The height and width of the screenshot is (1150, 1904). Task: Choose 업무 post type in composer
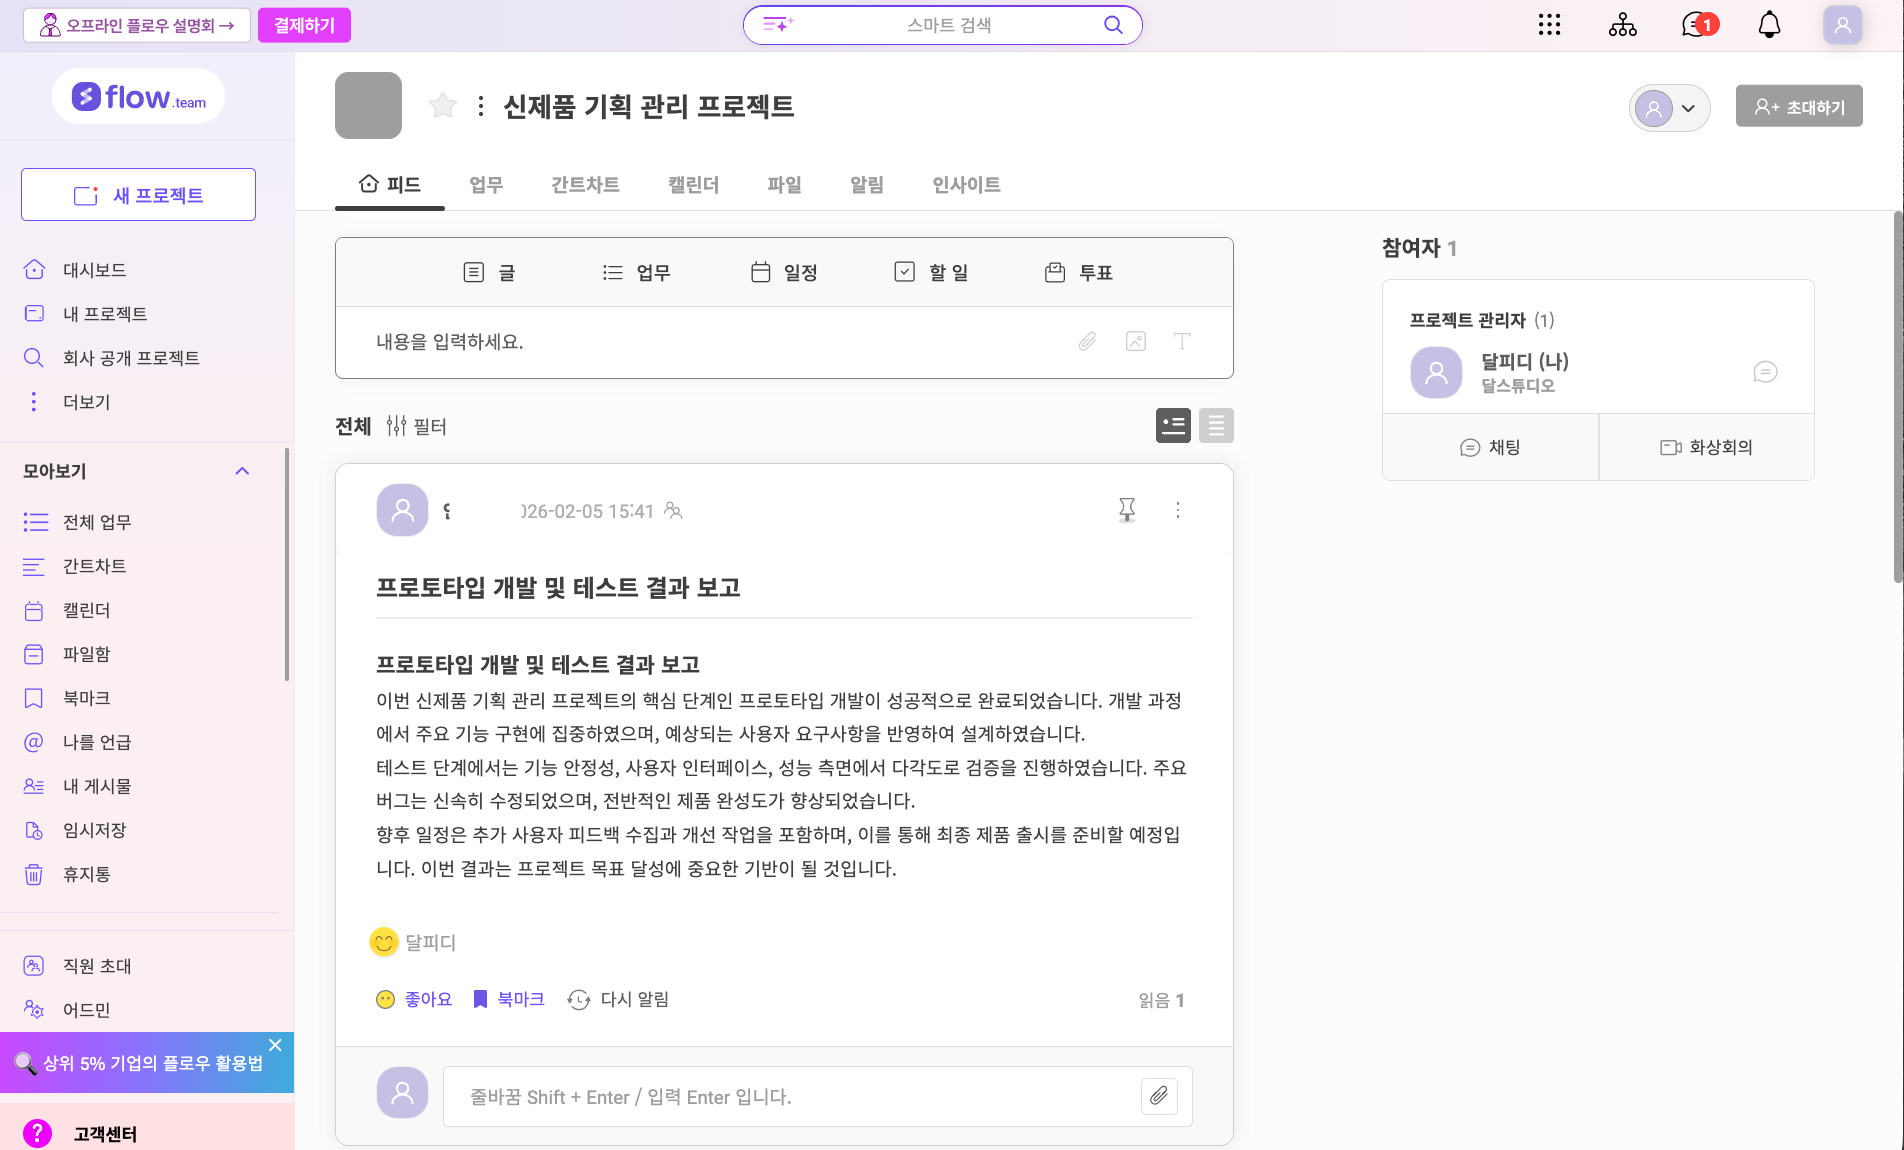point(636,272)
